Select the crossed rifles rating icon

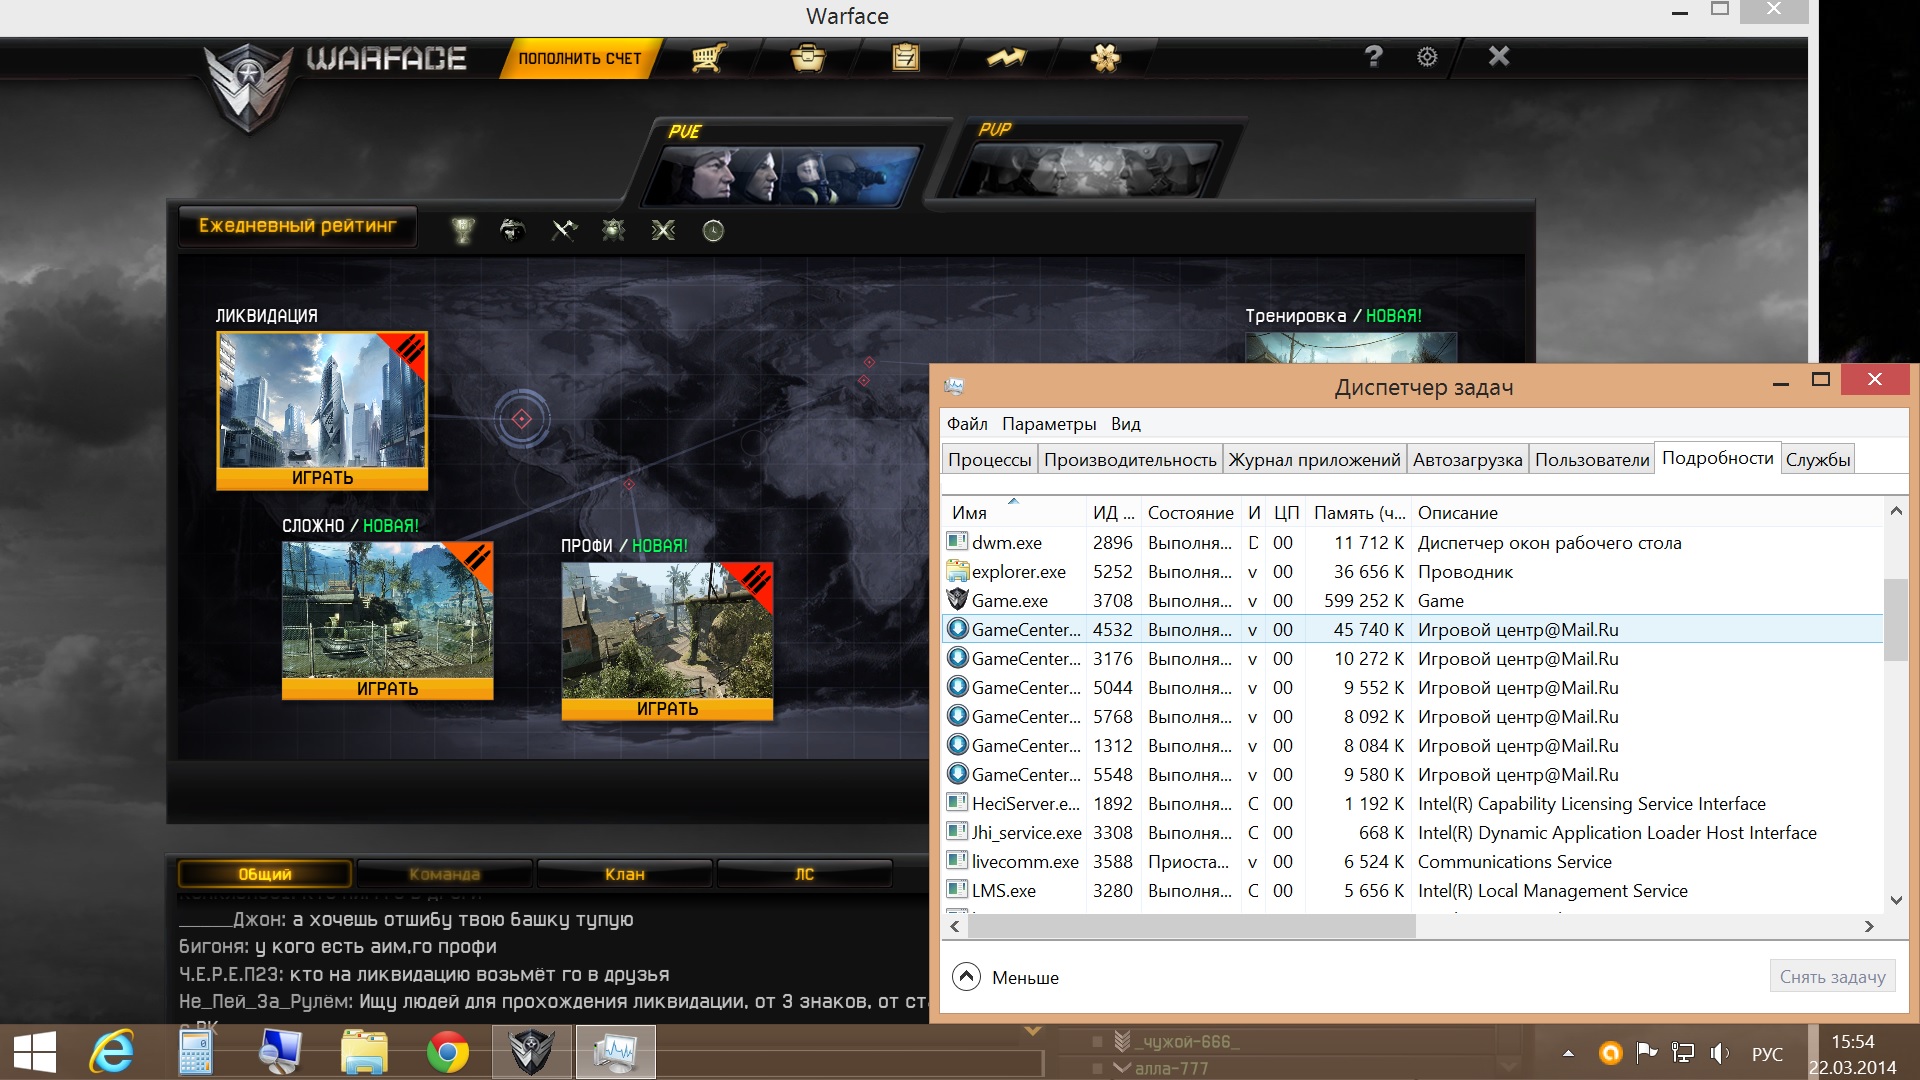pos(663,231)
